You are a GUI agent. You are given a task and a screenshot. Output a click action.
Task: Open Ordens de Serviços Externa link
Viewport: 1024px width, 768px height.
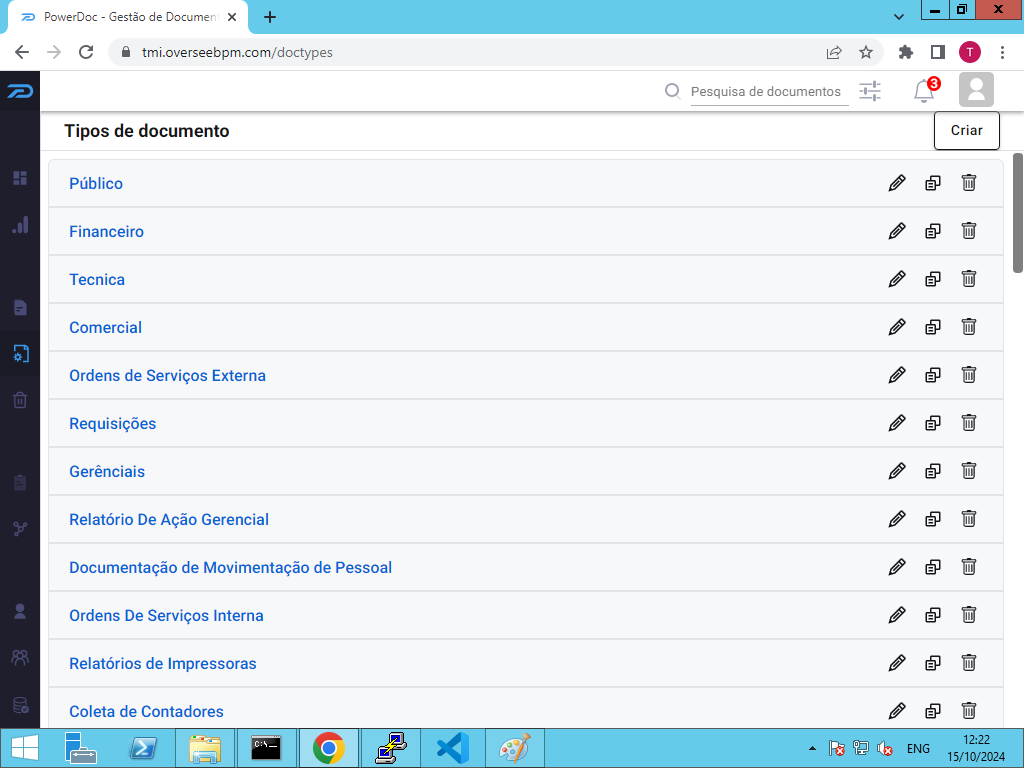click(167, 376)
